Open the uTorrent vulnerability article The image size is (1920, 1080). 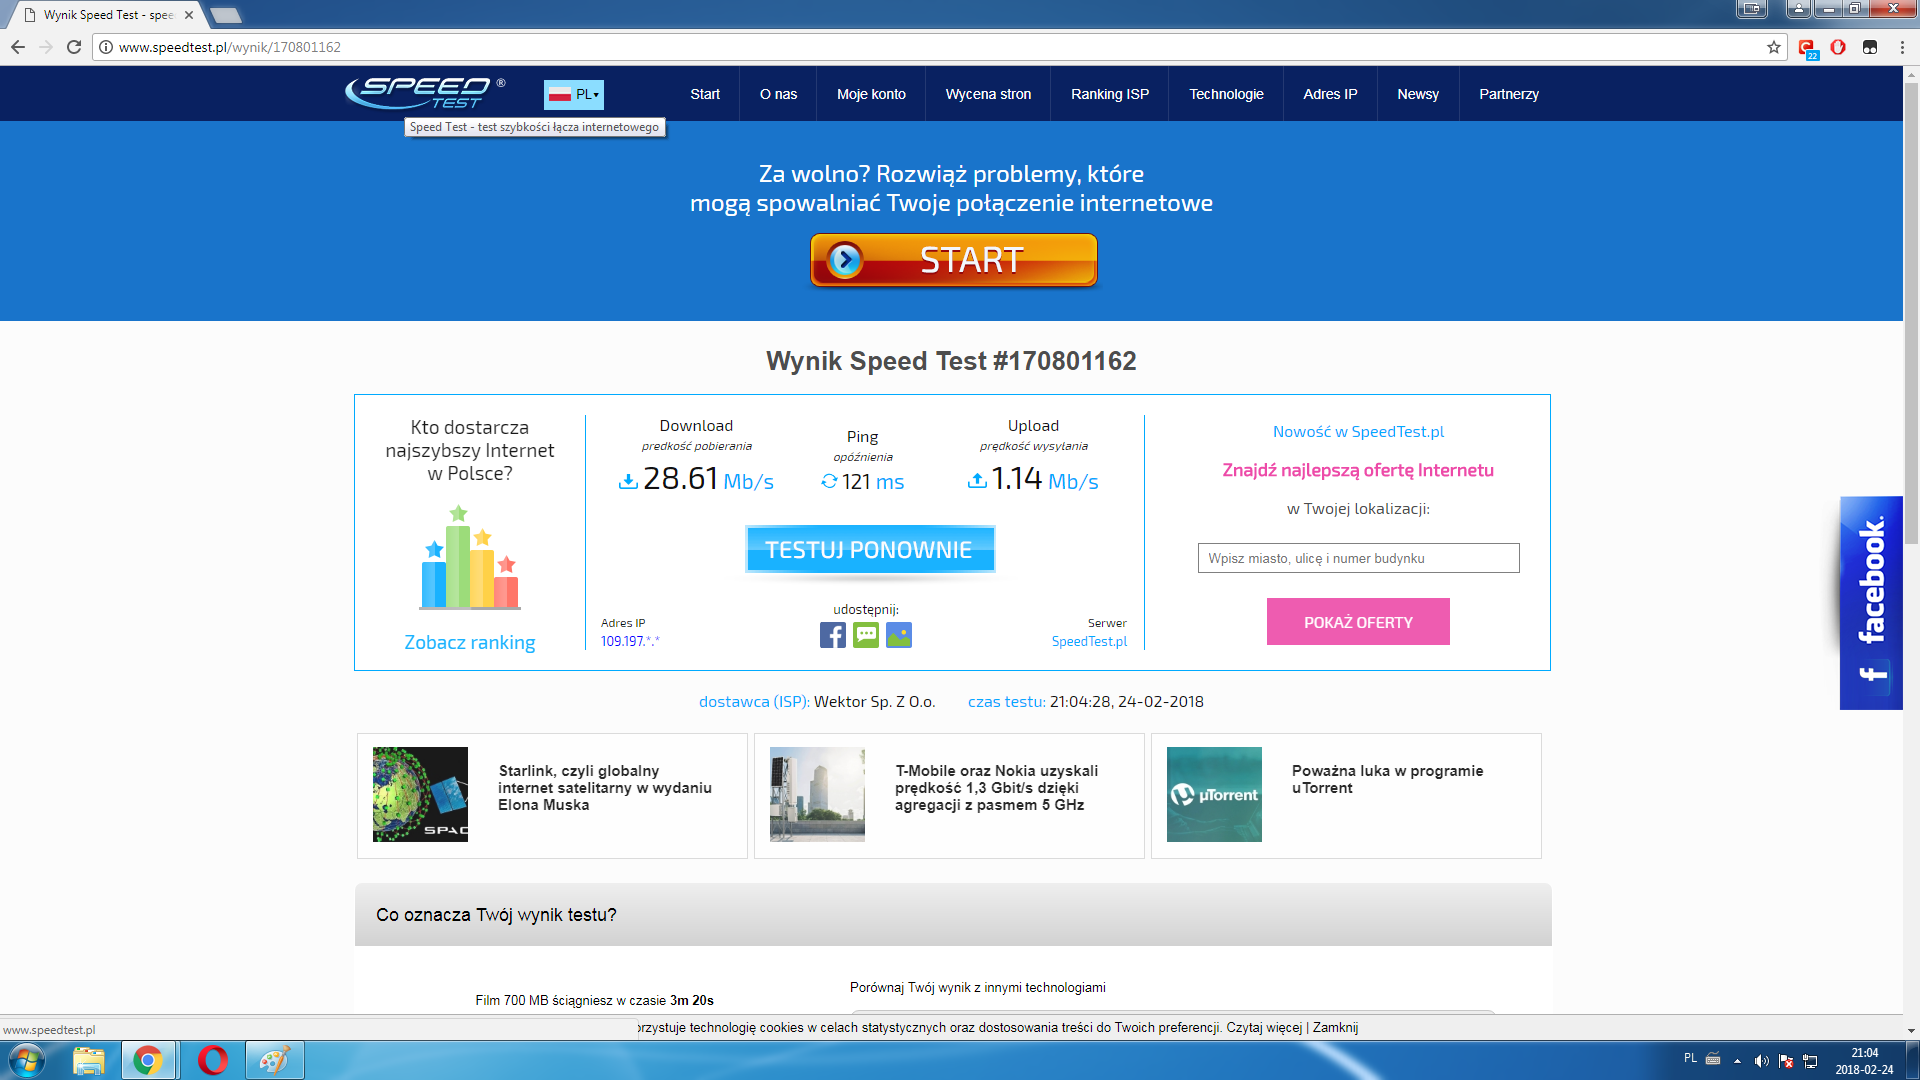coord(1387,779)
